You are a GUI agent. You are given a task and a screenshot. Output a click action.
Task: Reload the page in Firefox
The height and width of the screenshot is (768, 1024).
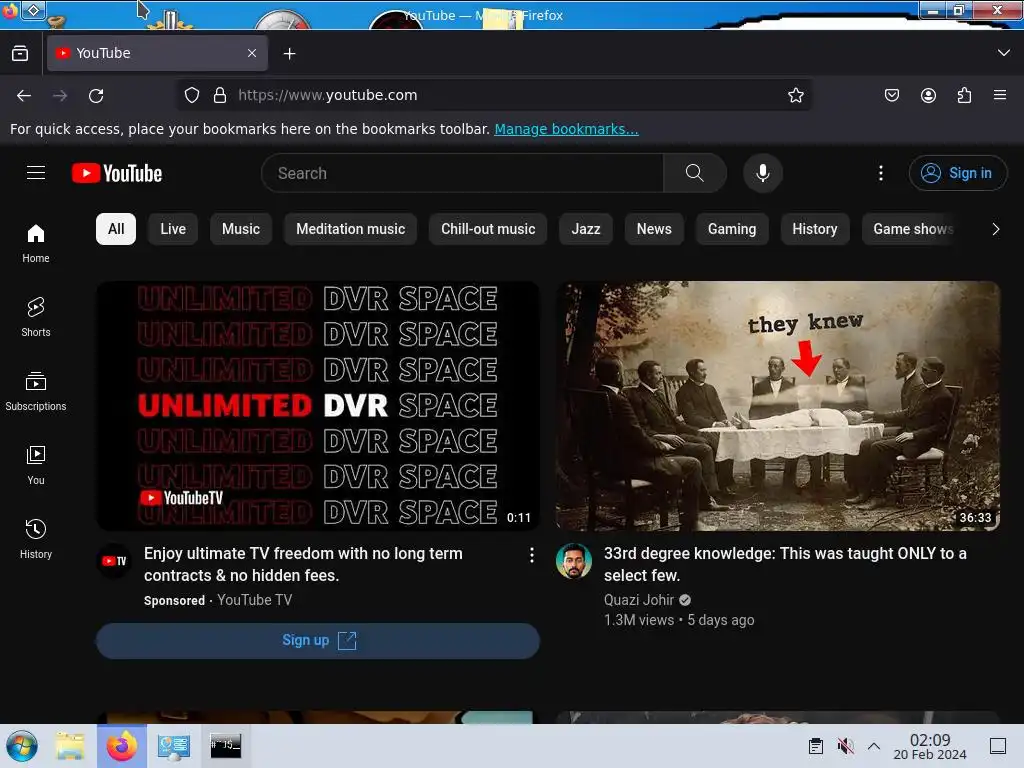96,96
